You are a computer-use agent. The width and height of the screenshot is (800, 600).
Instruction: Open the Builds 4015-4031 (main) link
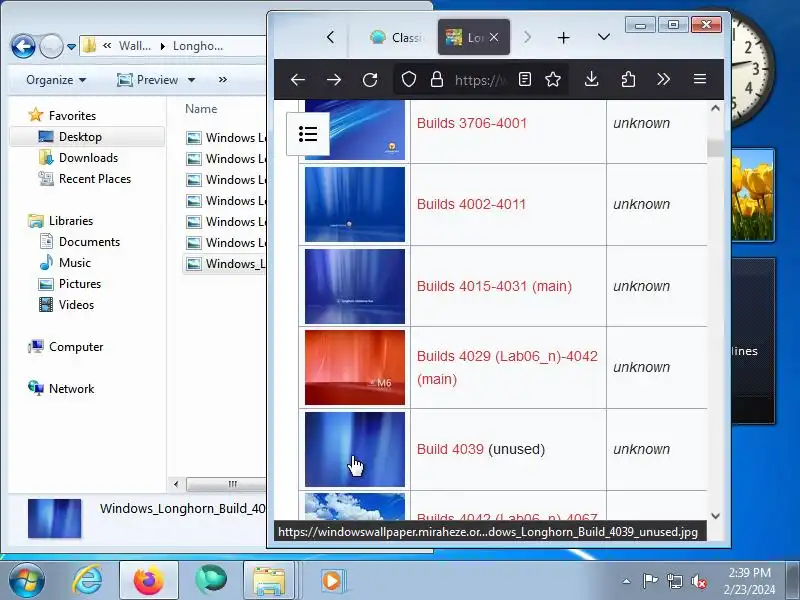(x=494, y=286)
